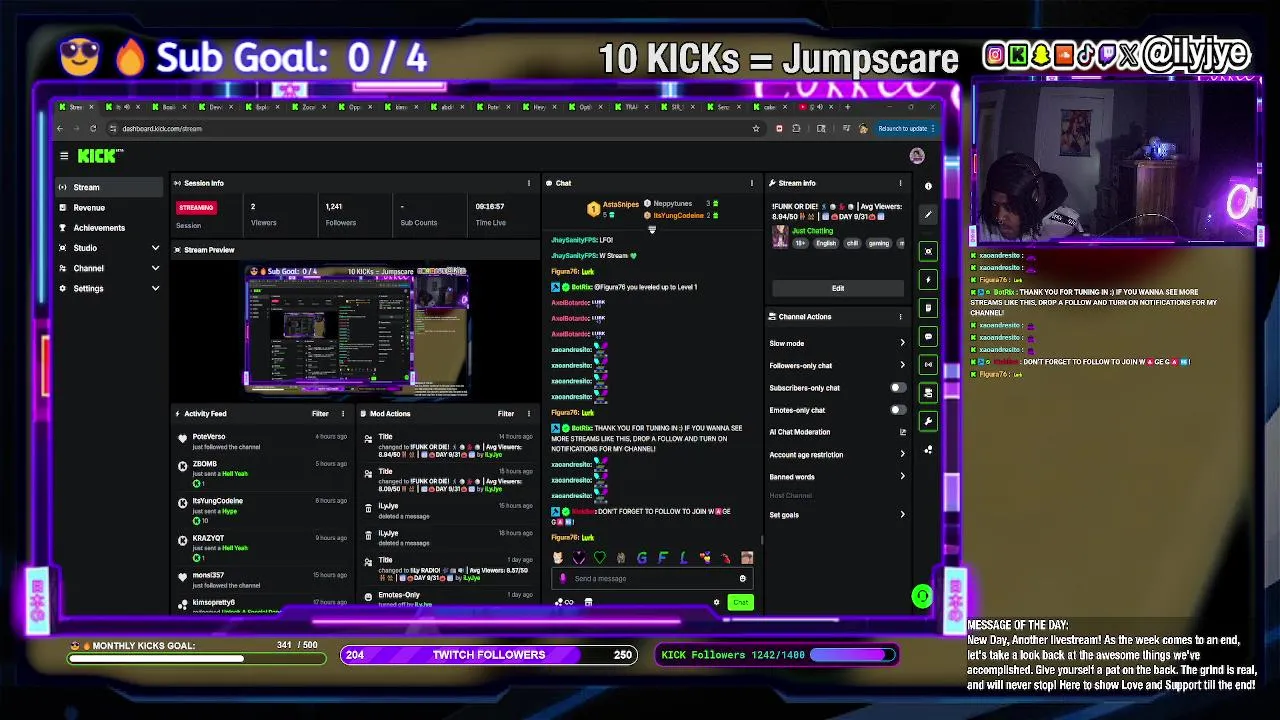Click the browser back arrow
This screenshot has width=1280, height=720.
coord(60,128)
